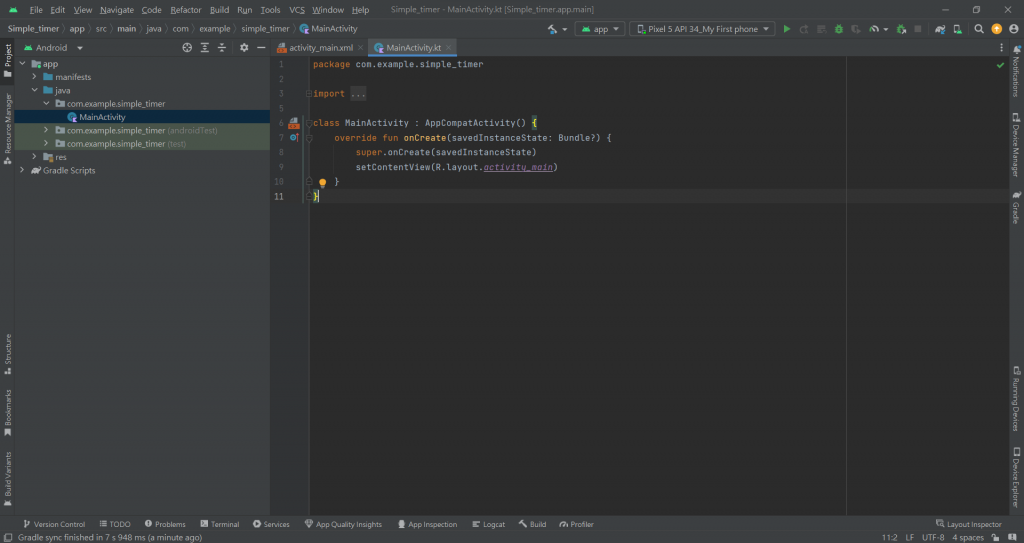Open the Pixel 5 API 34 device dropdown
Image resolution: width=1024 pixels, height=543 pixels.
click(x=702, y=29)
